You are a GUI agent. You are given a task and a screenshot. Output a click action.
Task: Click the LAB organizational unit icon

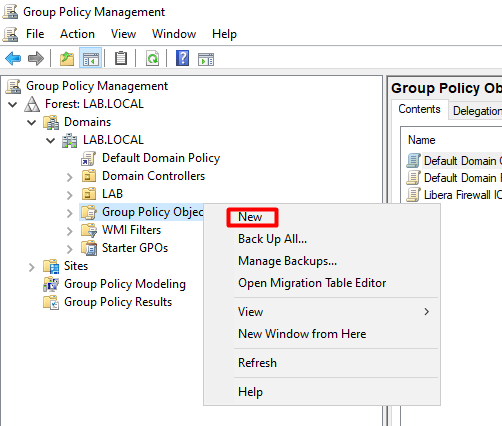coord(89,194)
